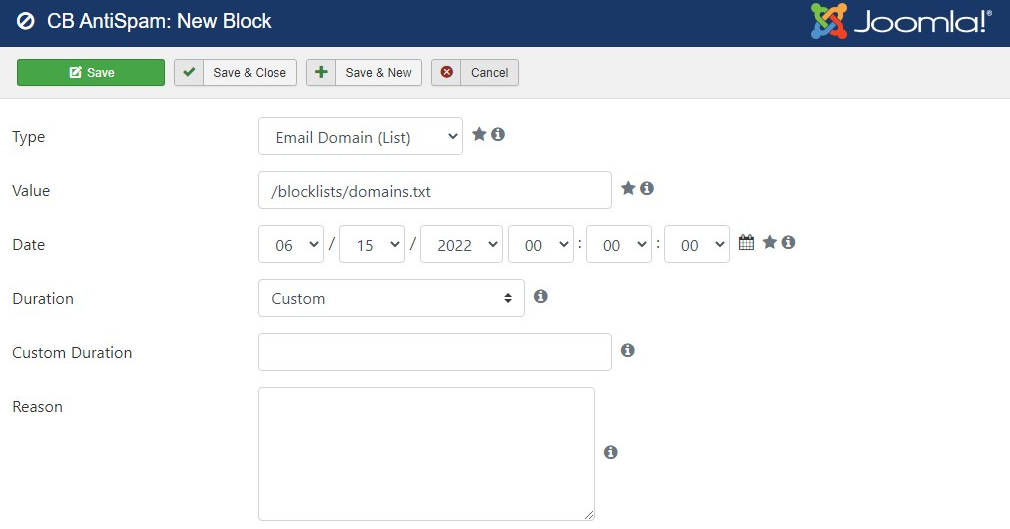Click the required star icon next to Type
Viewport: 1010px width, 529px height.
[479, 134]
